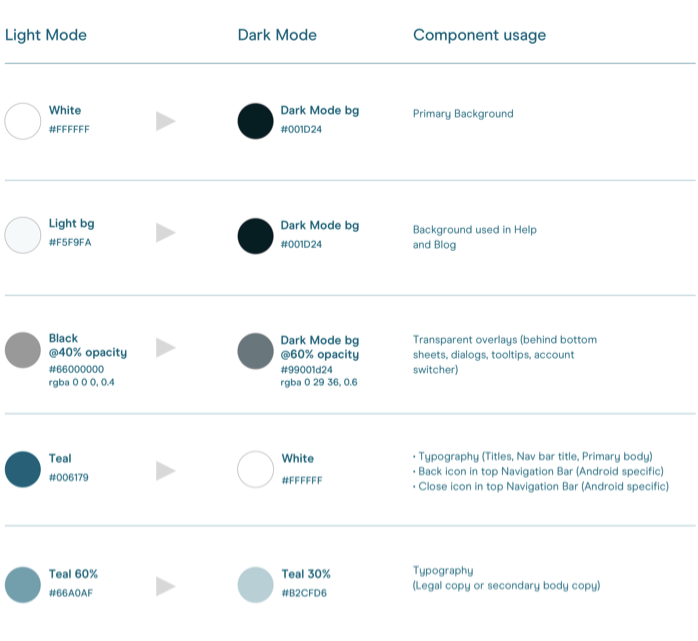The height and width of the screenshot is (641, 698).
Task: Click the arrow beside Teal 60%
Action: (166, 586)
